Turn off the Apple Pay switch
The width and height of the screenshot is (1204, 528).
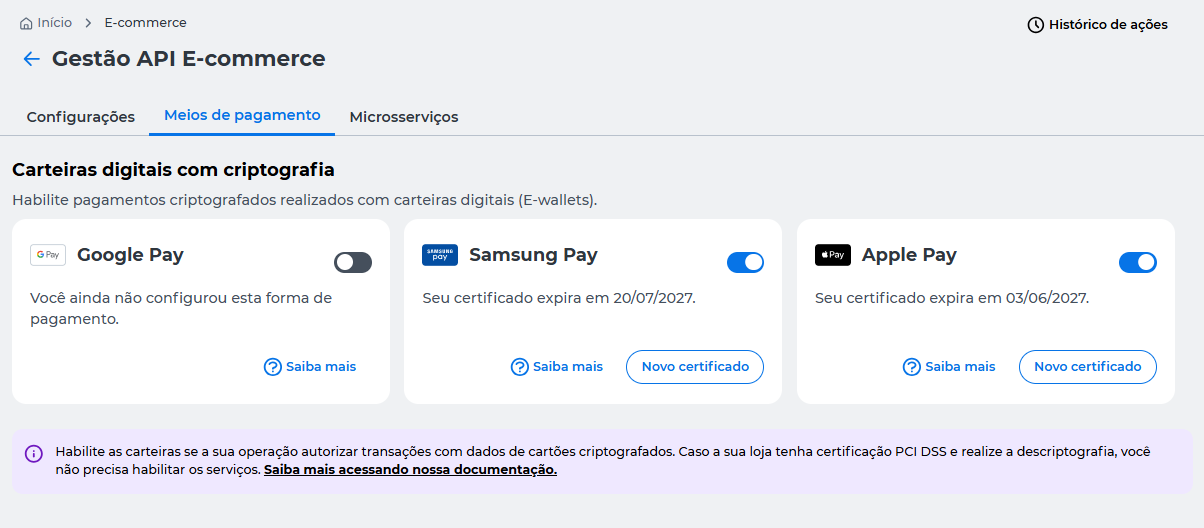(1137, 262)
